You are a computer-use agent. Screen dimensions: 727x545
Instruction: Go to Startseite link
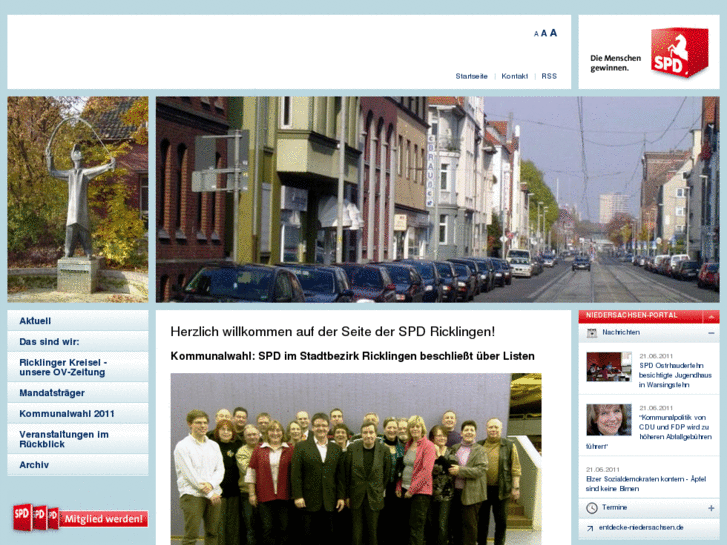click(x=471, y=76)
